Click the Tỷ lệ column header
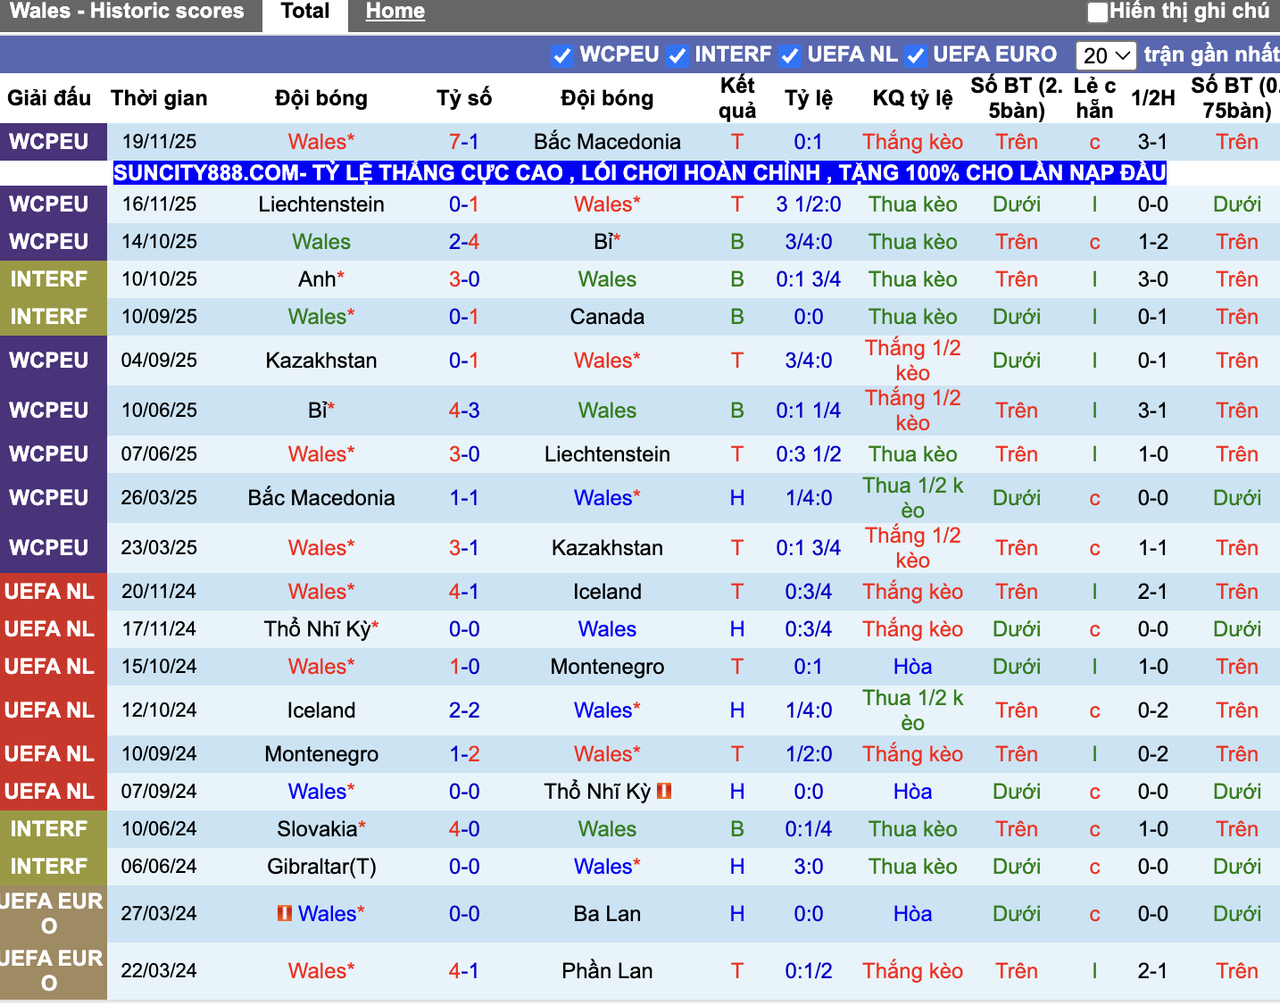Image resolution: width=1280 pixels, height=1005 pixels. (808, 98)
